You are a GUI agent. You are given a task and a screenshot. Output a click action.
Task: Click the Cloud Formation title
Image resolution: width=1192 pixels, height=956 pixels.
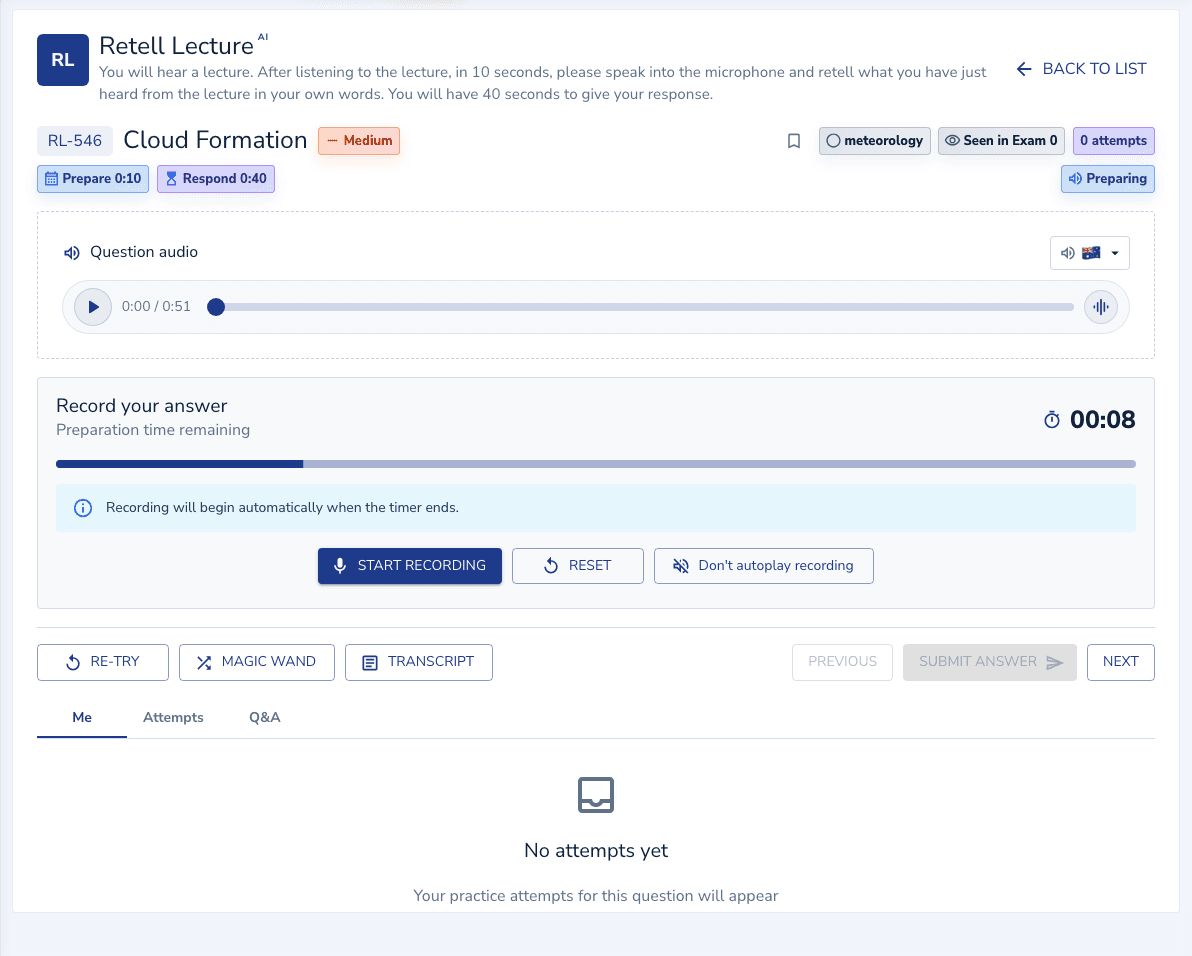pos(215,140)
